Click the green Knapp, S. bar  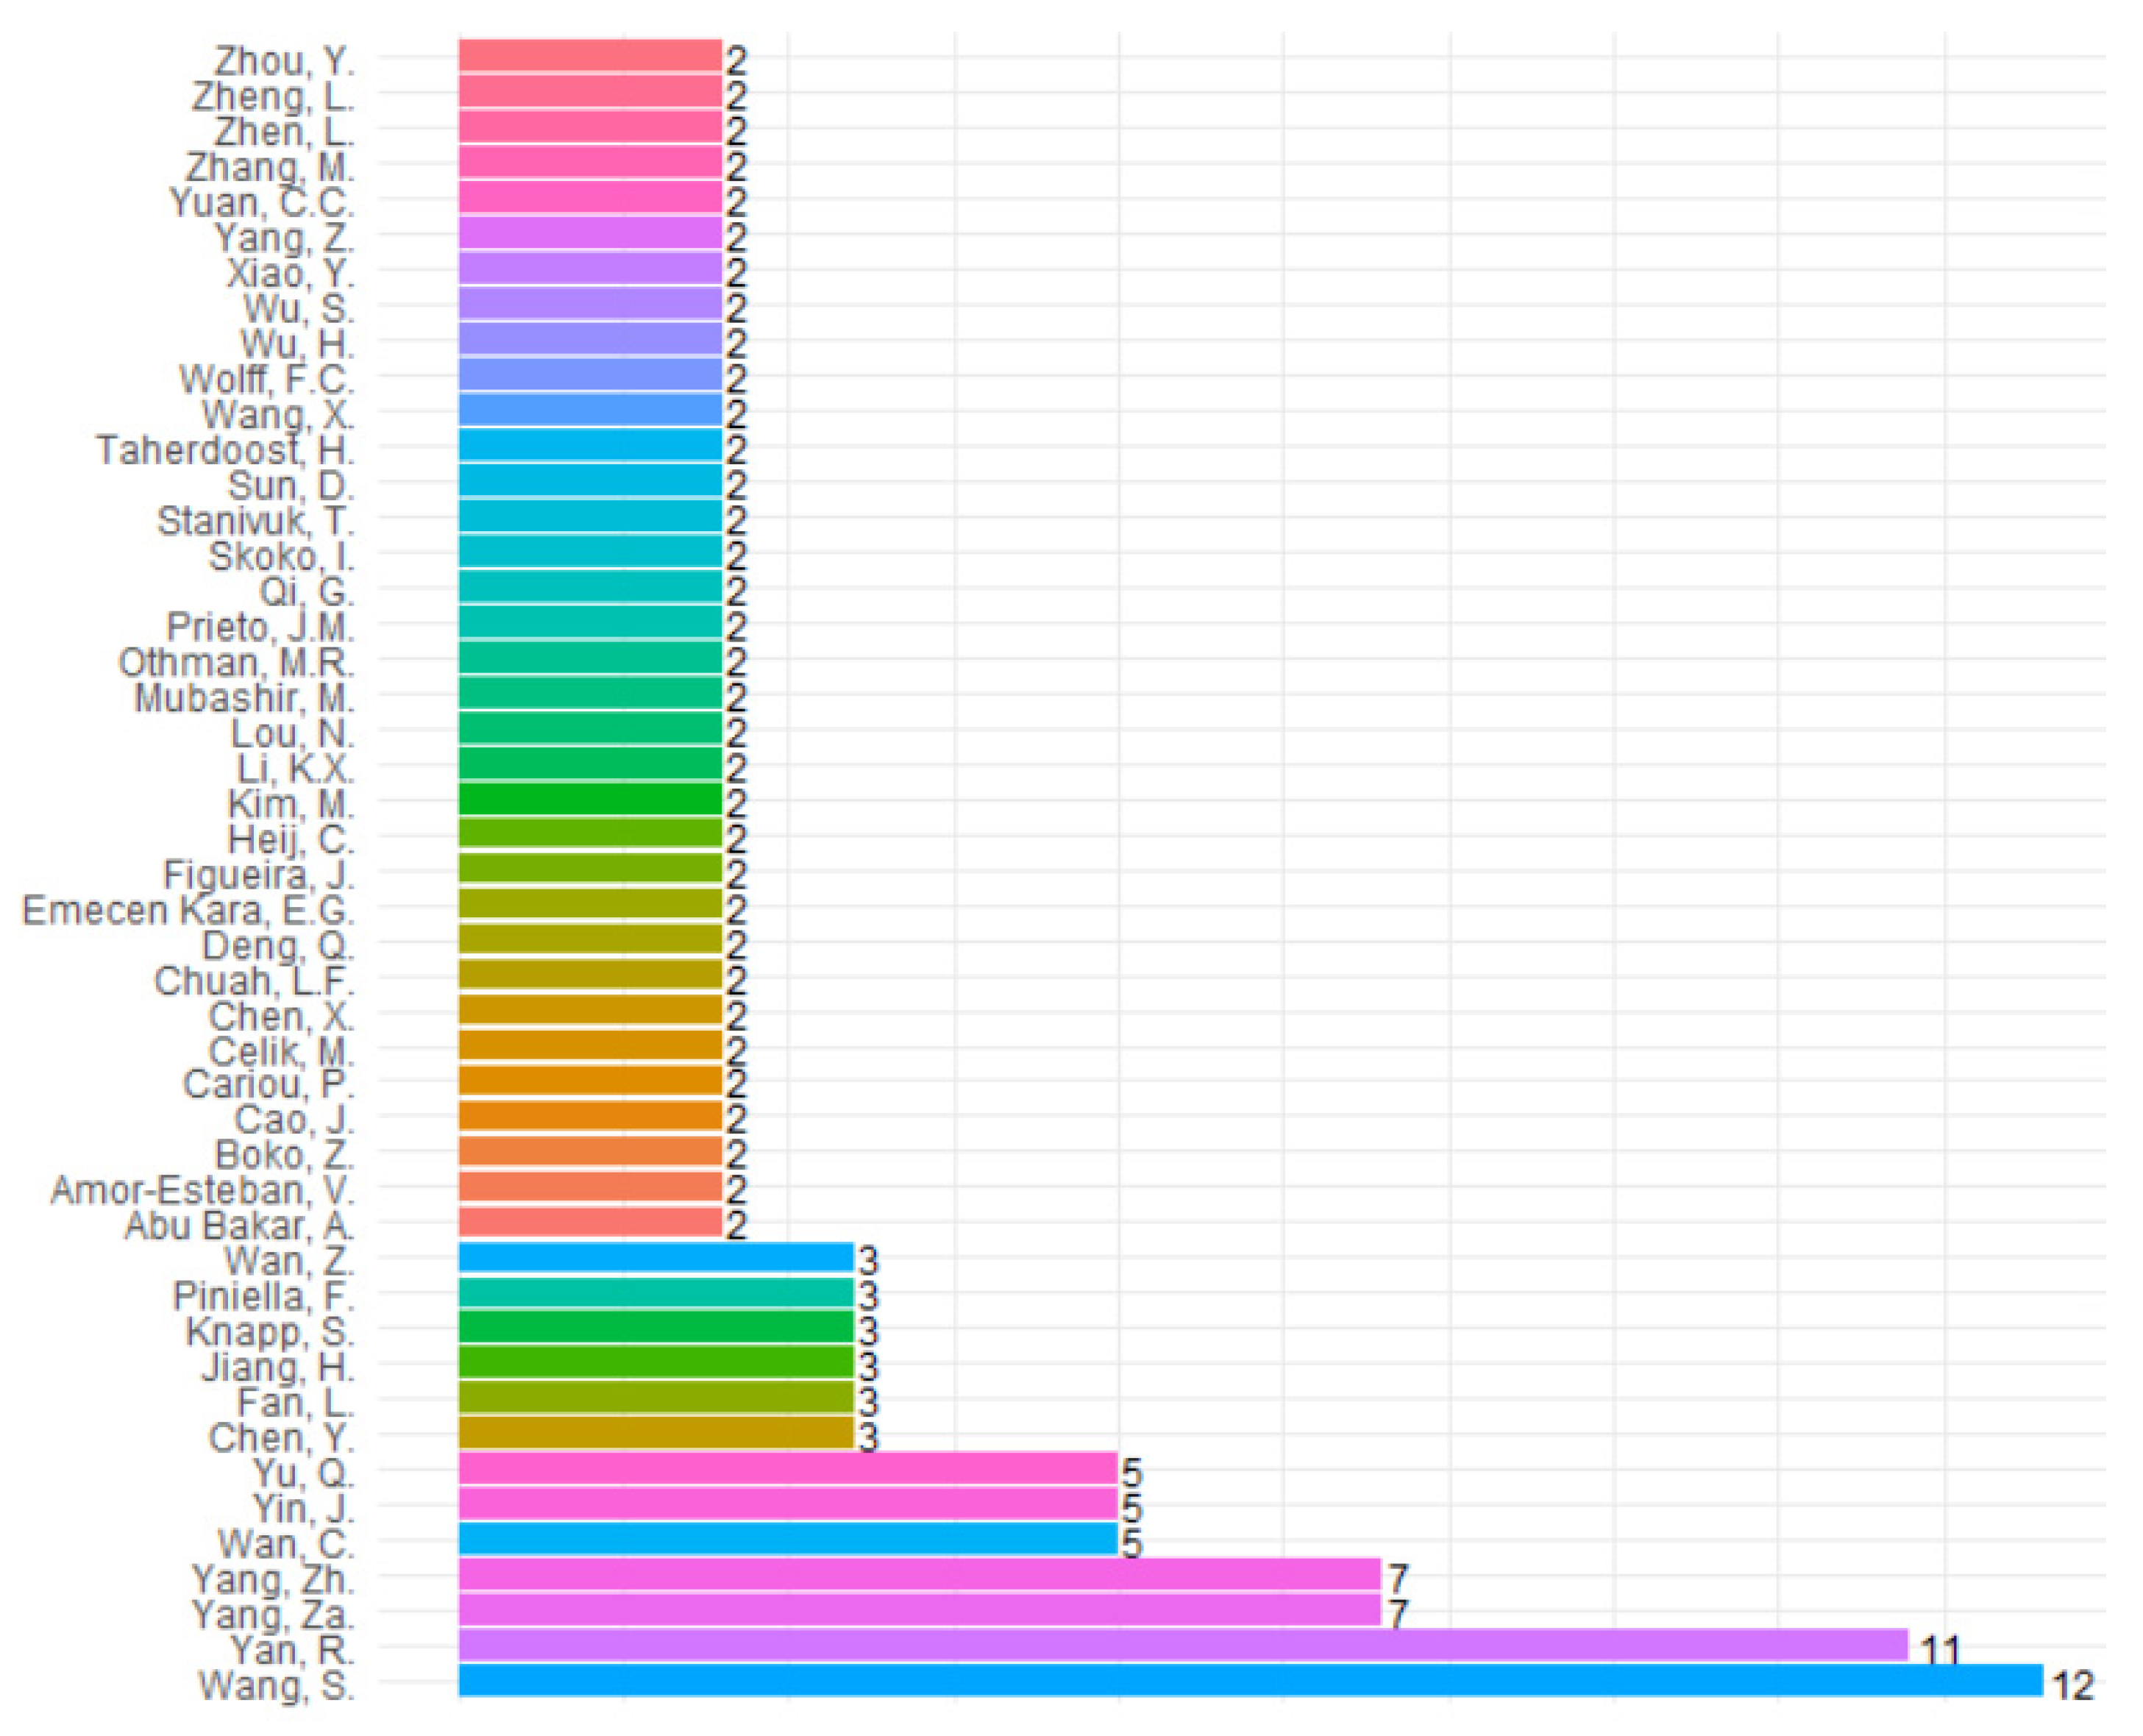point(655,1327)
